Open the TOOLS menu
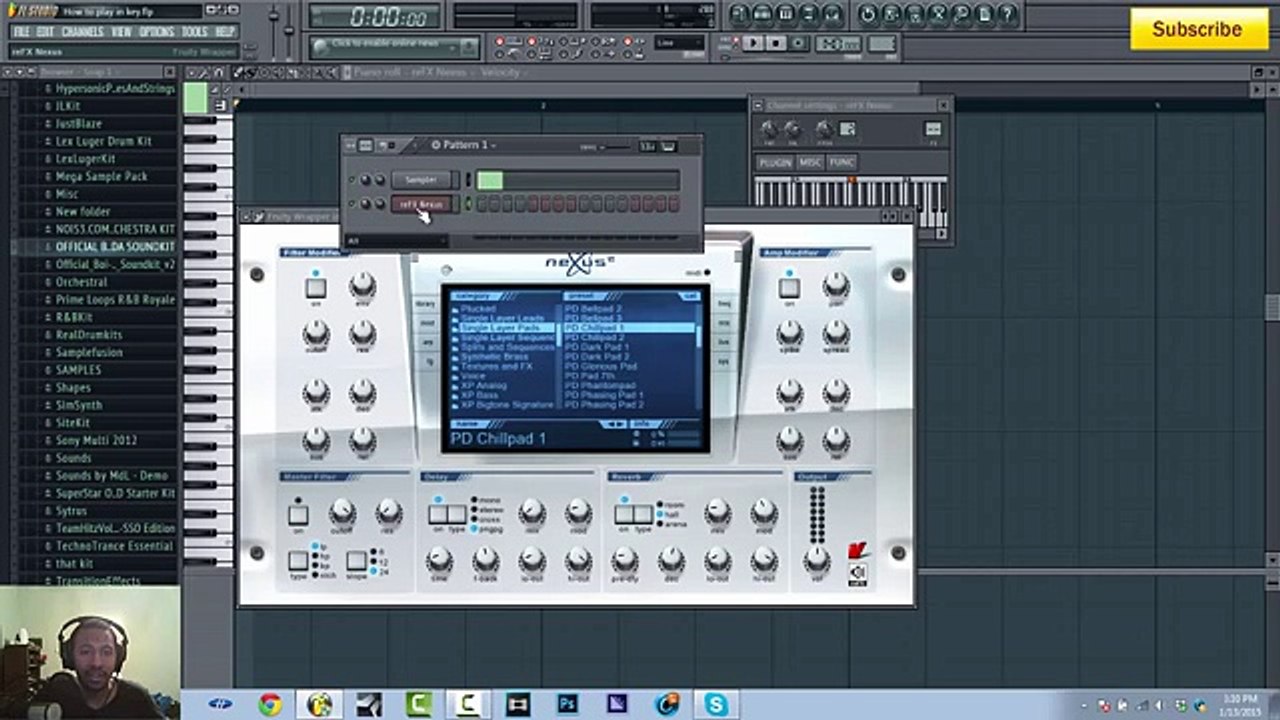 [x=195, y=32]
